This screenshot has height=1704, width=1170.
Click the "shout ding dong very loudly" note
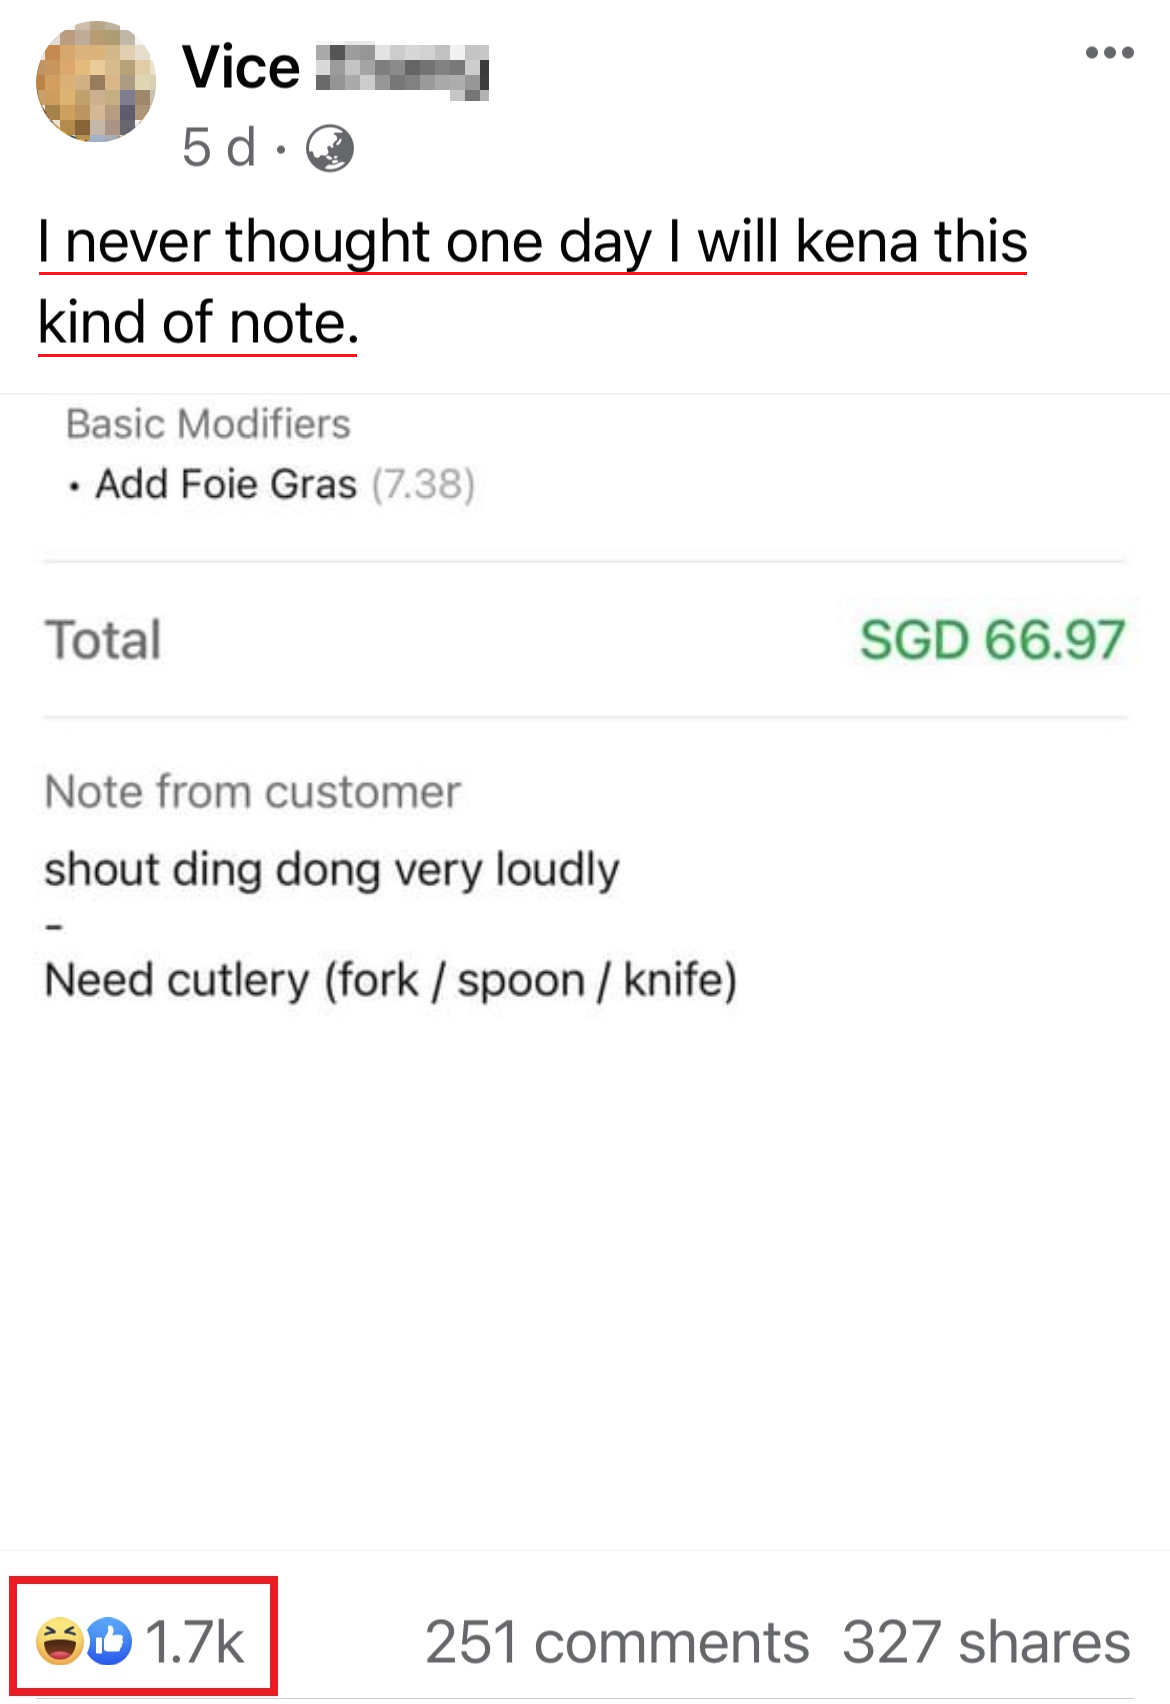(x=332, y=869)
